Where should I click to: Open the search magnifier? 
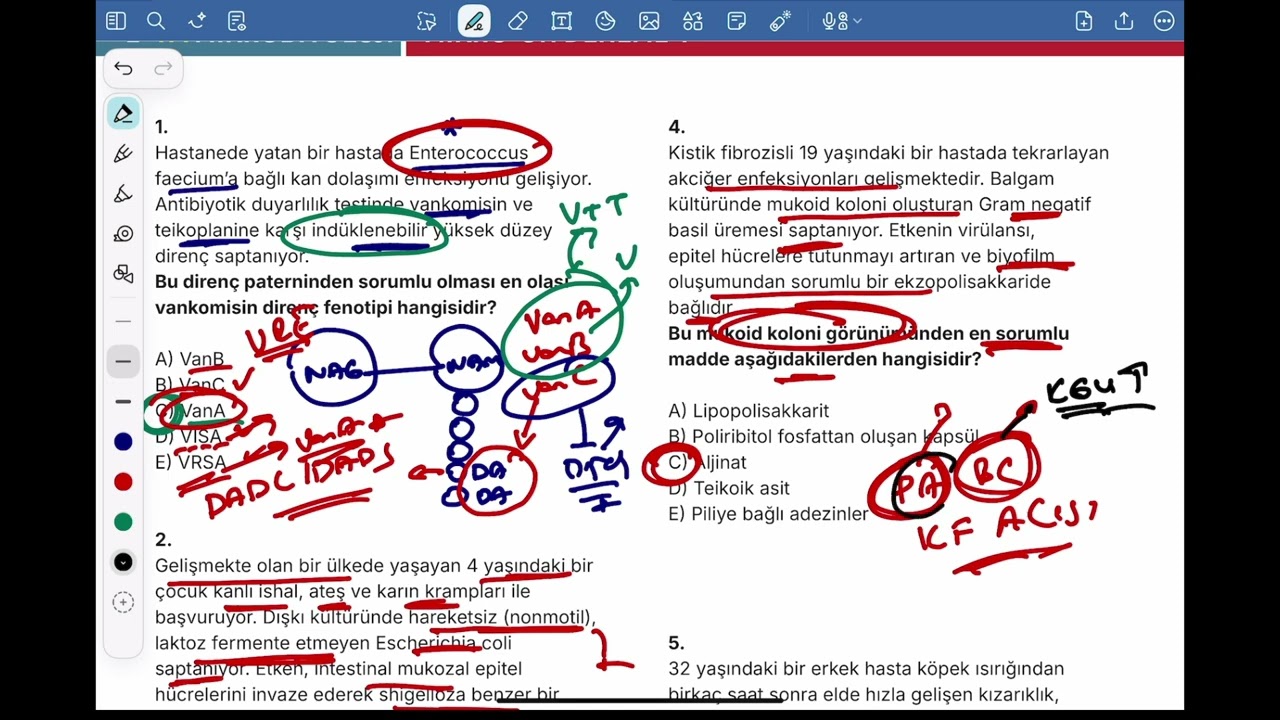click(155, 20)
